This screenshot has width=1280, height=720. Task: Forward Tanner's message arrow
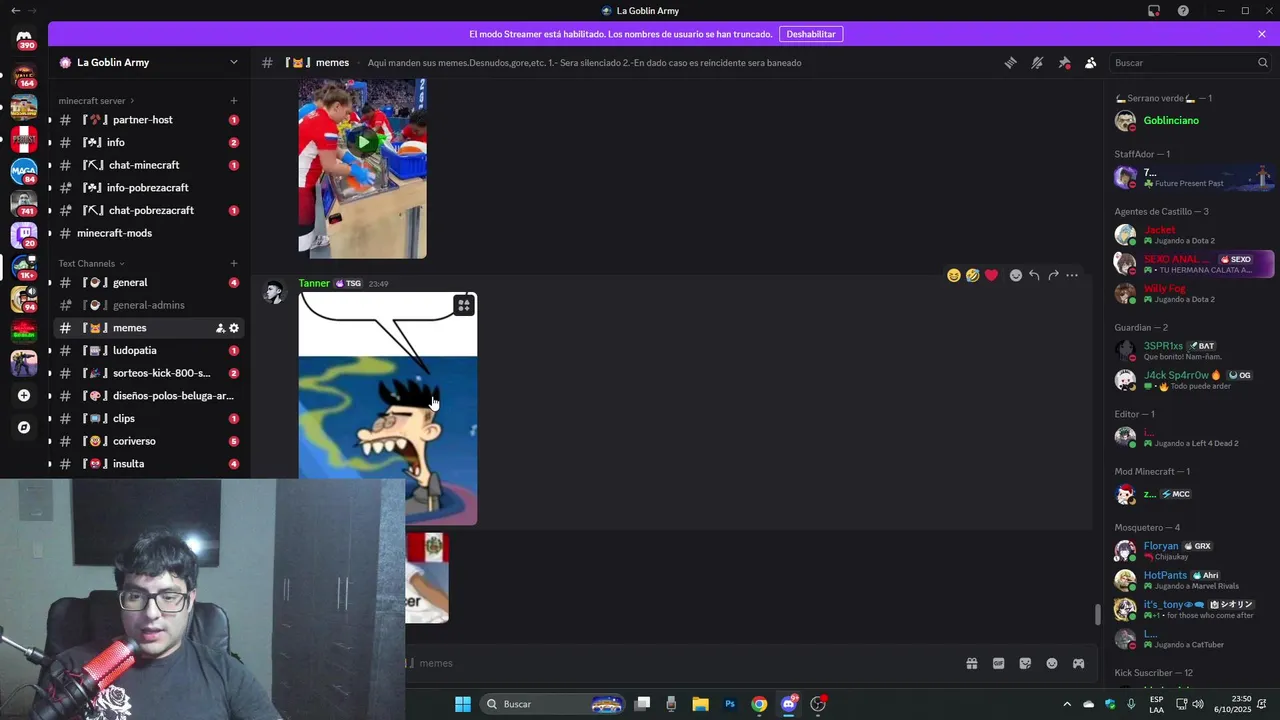[1053, 275]
